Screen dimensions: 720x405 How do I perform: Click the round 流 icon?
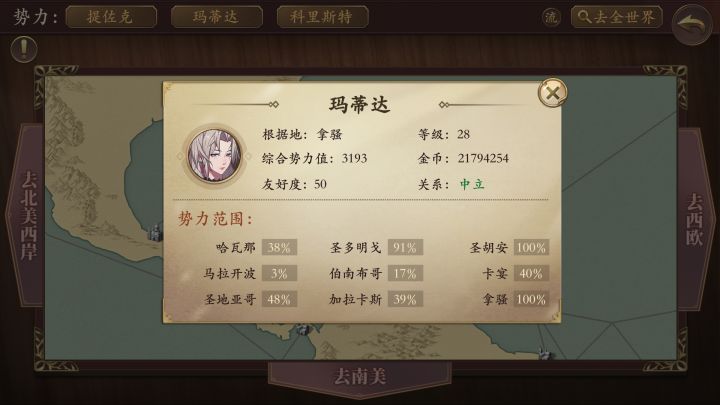[x=551, y=18]
